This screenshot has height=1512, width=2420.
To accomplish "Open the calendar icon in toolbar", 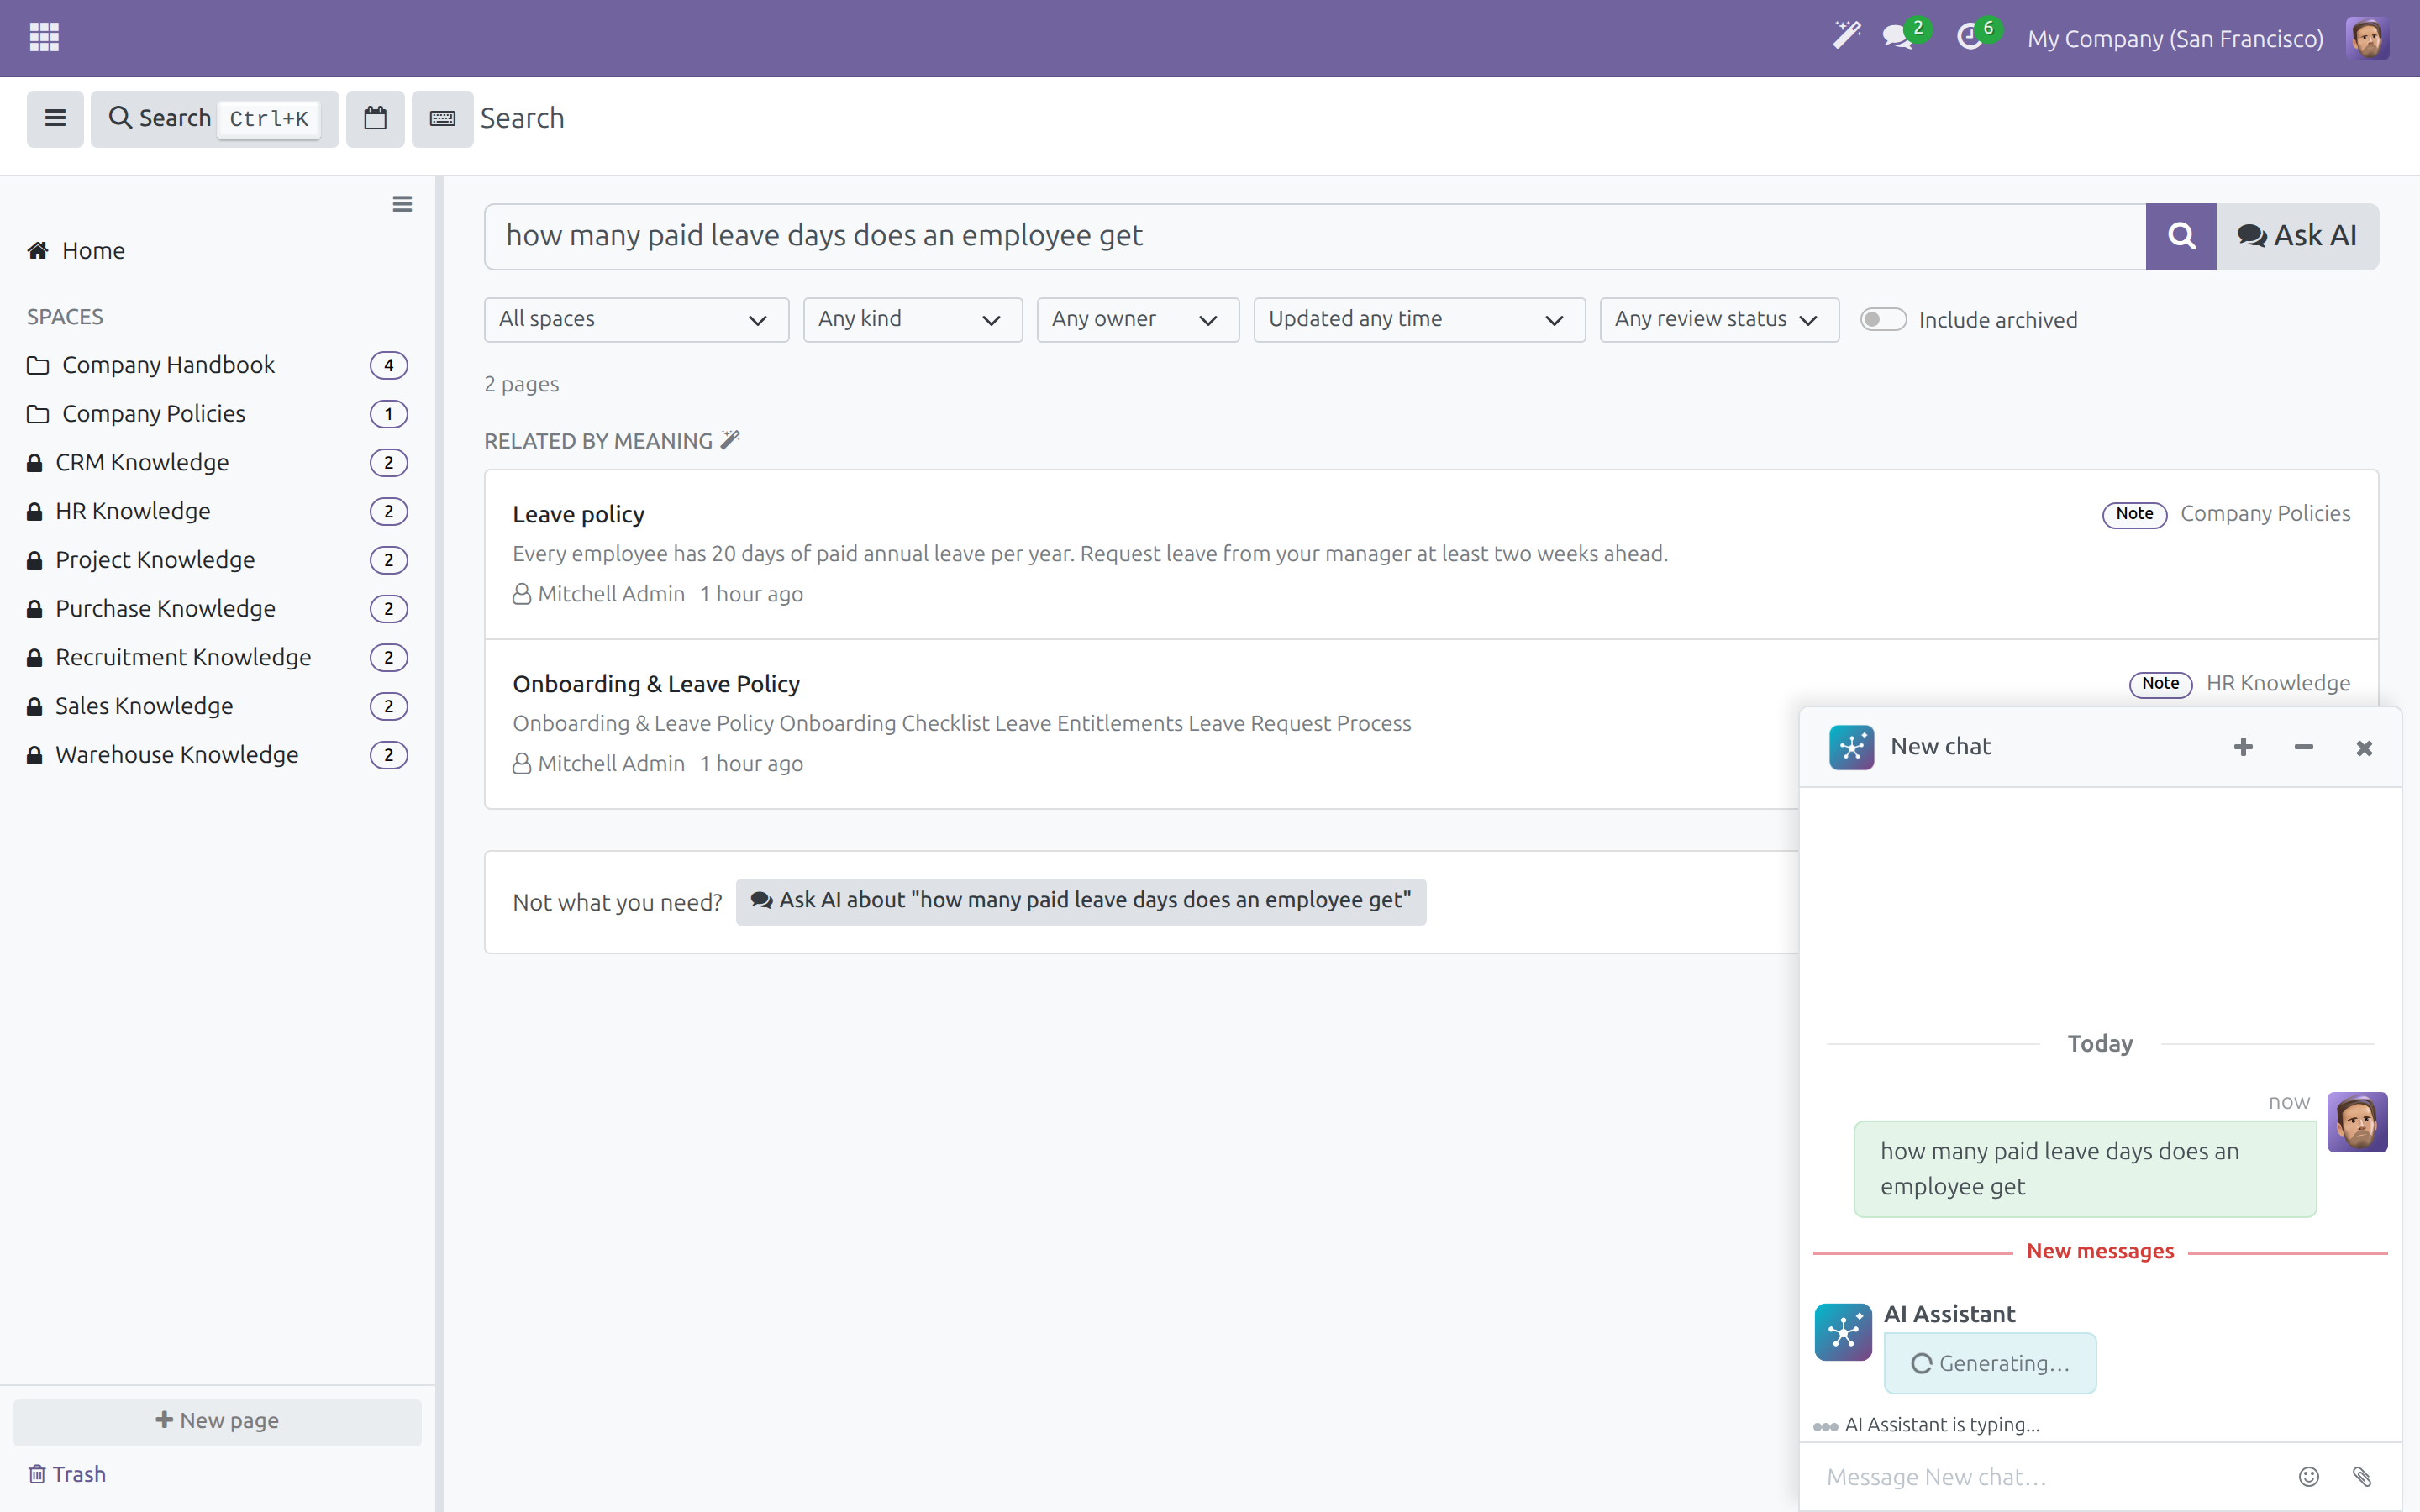I will click(x=375, y=118).
